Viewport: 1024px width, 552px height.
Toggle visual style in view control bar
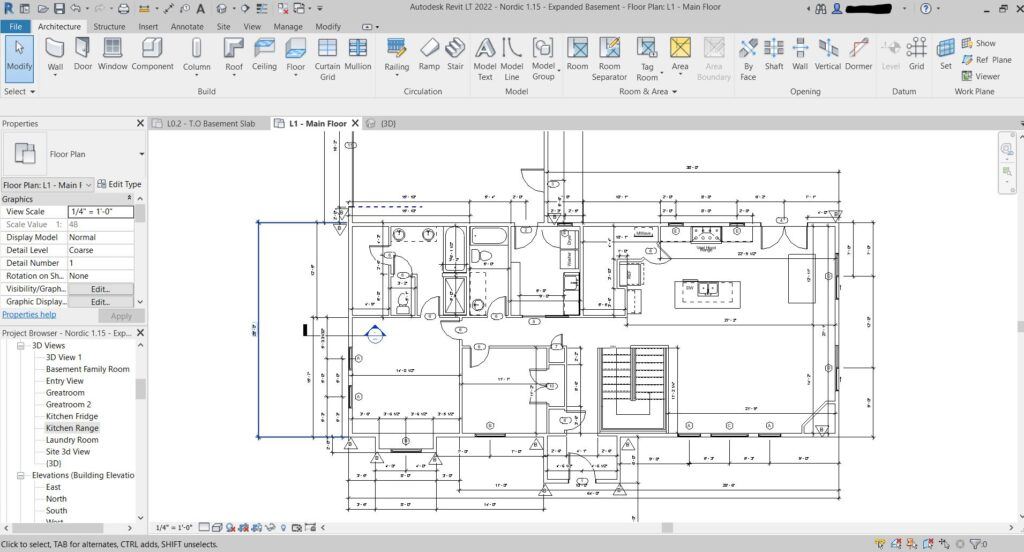pyautogui.click(x=217, y=527)
